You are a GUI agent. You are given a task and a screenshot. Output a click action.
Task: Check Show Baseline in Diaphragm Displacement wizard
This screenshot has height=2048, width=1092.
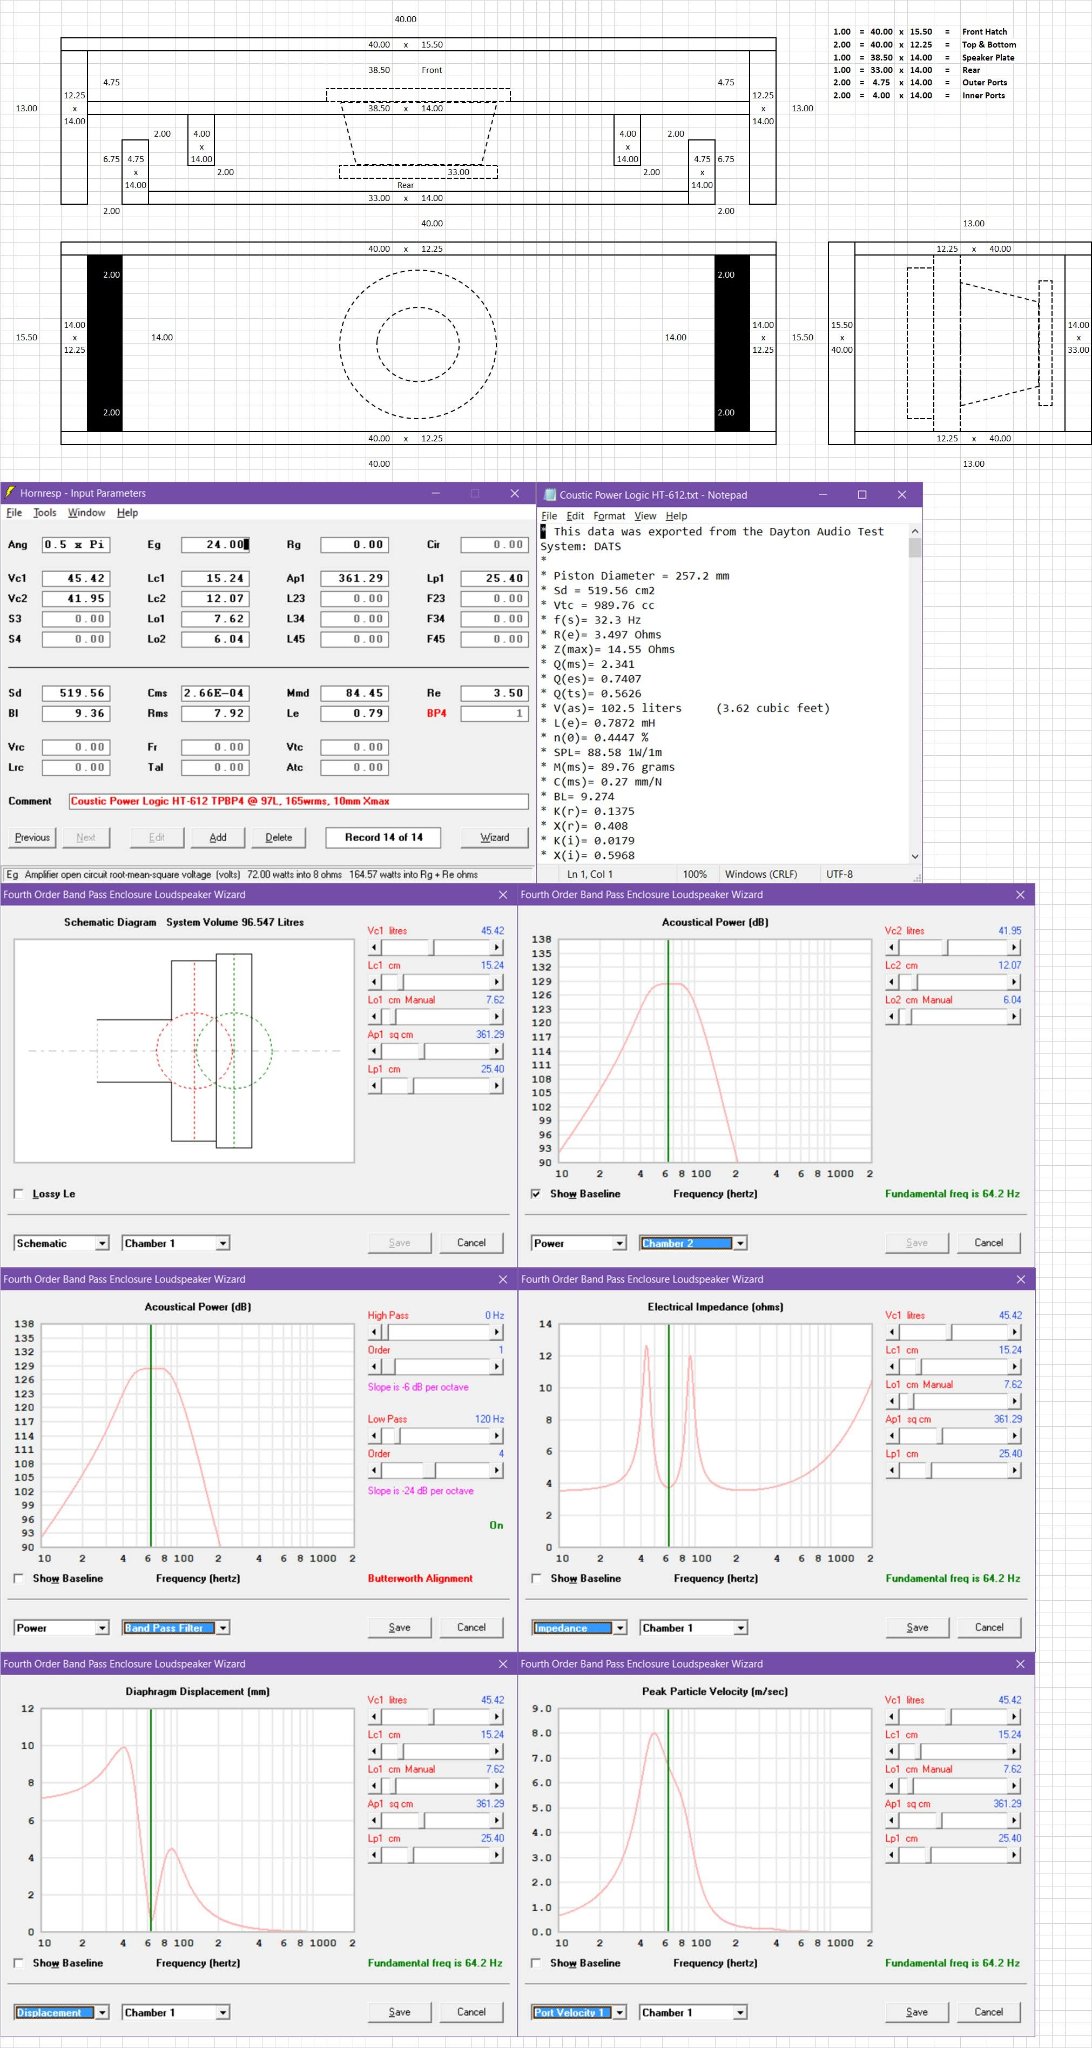pyautogui.click(x=19, y=1963)
